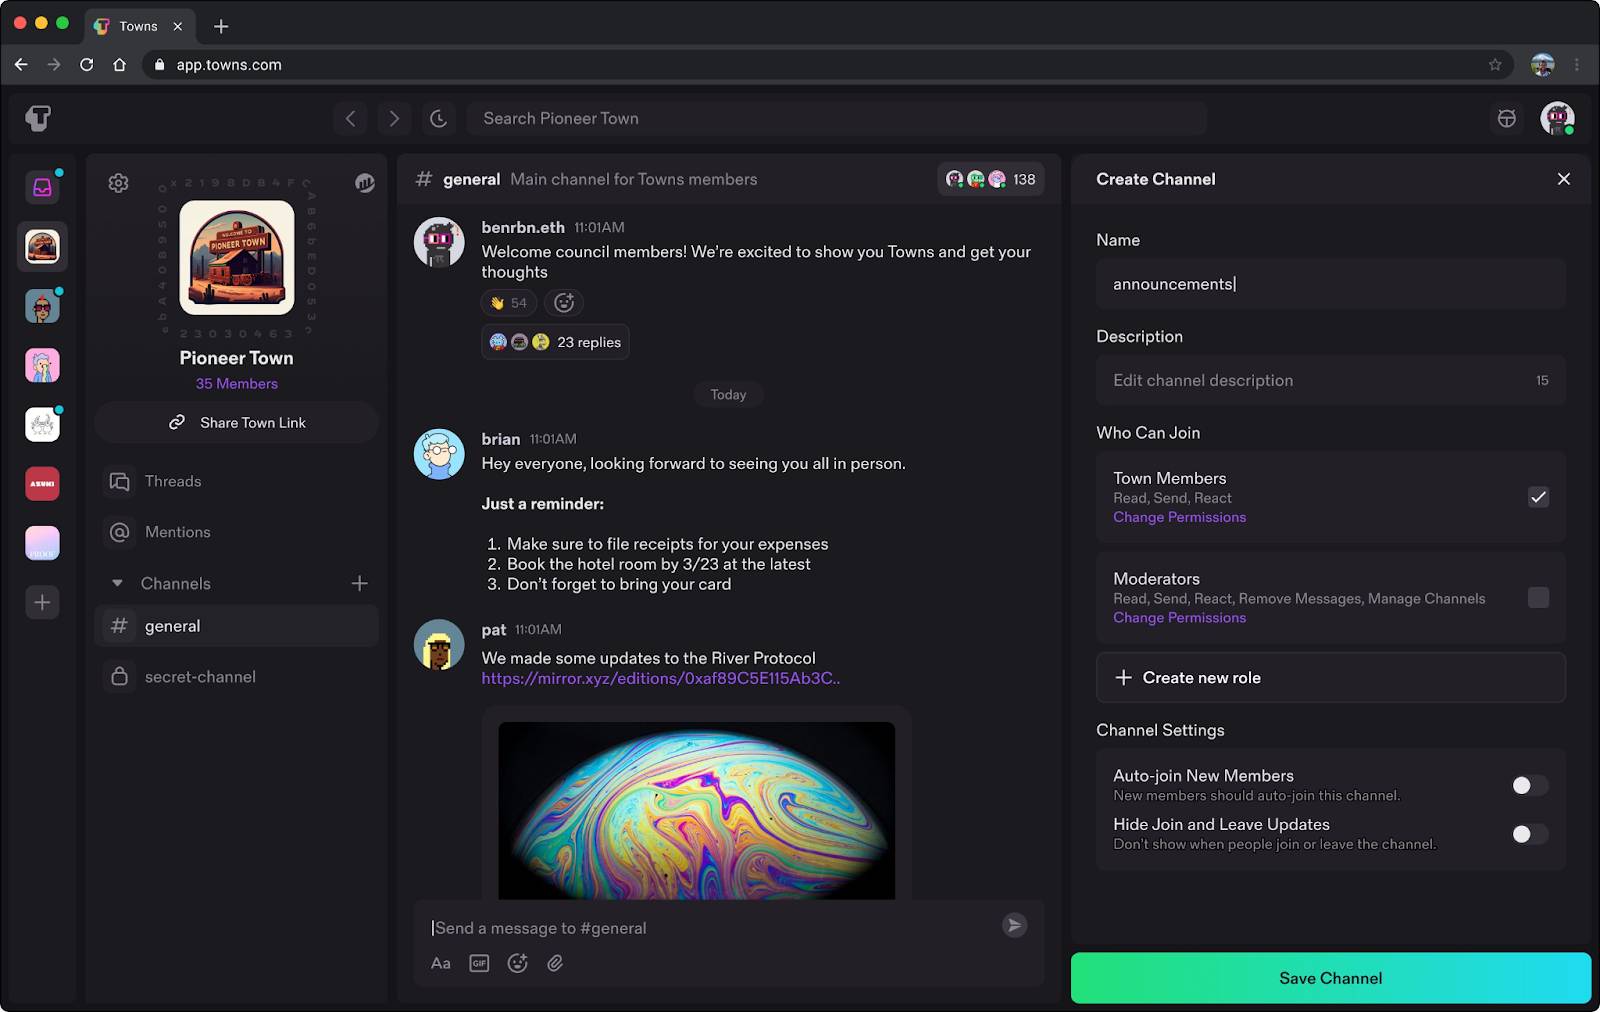Open the Threads menu item
Viewport: 1600px width, 1012px height.
236,481
